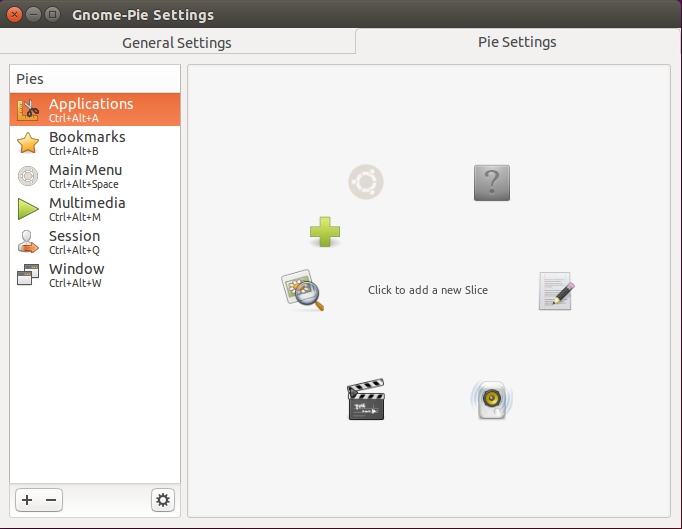The width and height of the screenshot is (682, 529).
Task: Click the Ctrl+Alt+Q shortcut text
Action: click(x=74, y=251)
